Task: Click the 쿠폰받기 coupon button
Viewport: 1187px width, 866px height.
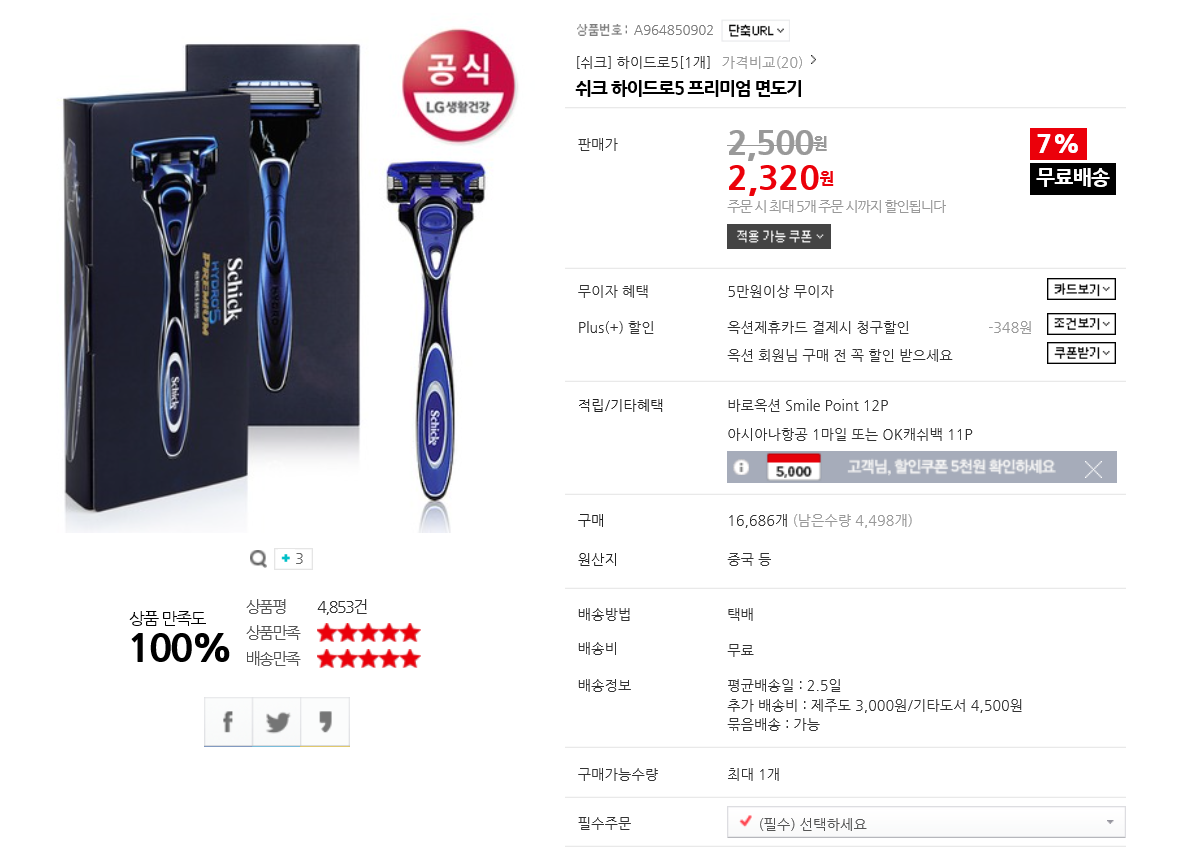Action: [x=1081, y=353]
